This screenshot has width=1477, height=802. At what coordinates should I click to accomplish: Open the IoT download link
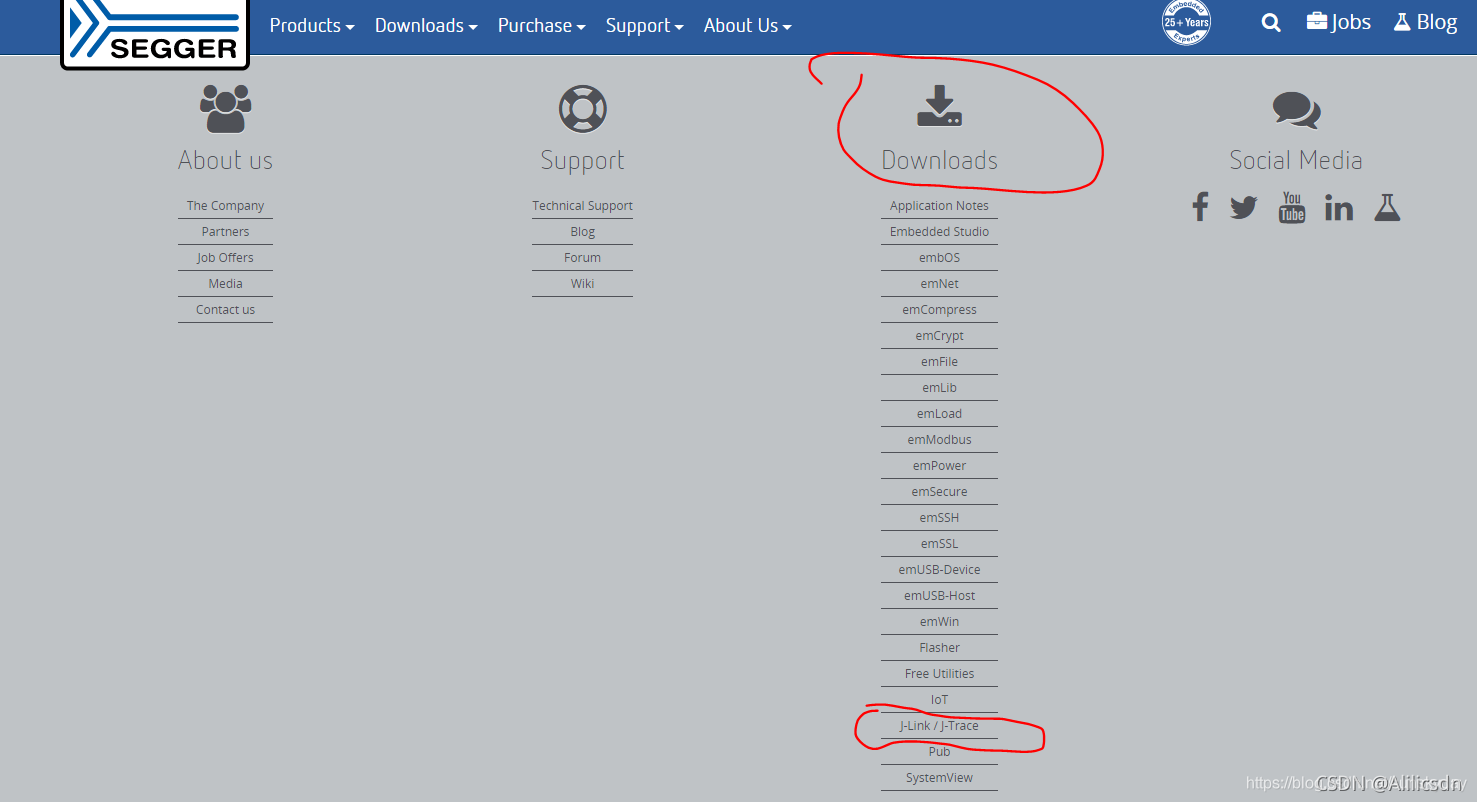pyautogui.click(x=939, y=700)
